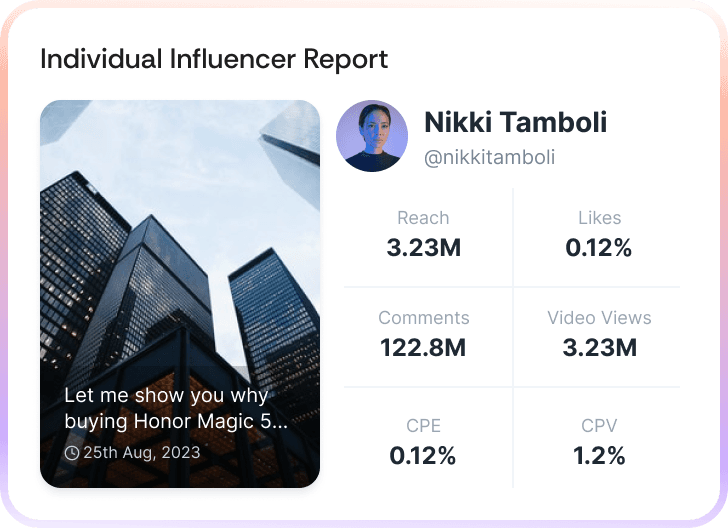Select the name Nikki Tamboli
This screenshot has height=528, width=728.
point(515,123)
